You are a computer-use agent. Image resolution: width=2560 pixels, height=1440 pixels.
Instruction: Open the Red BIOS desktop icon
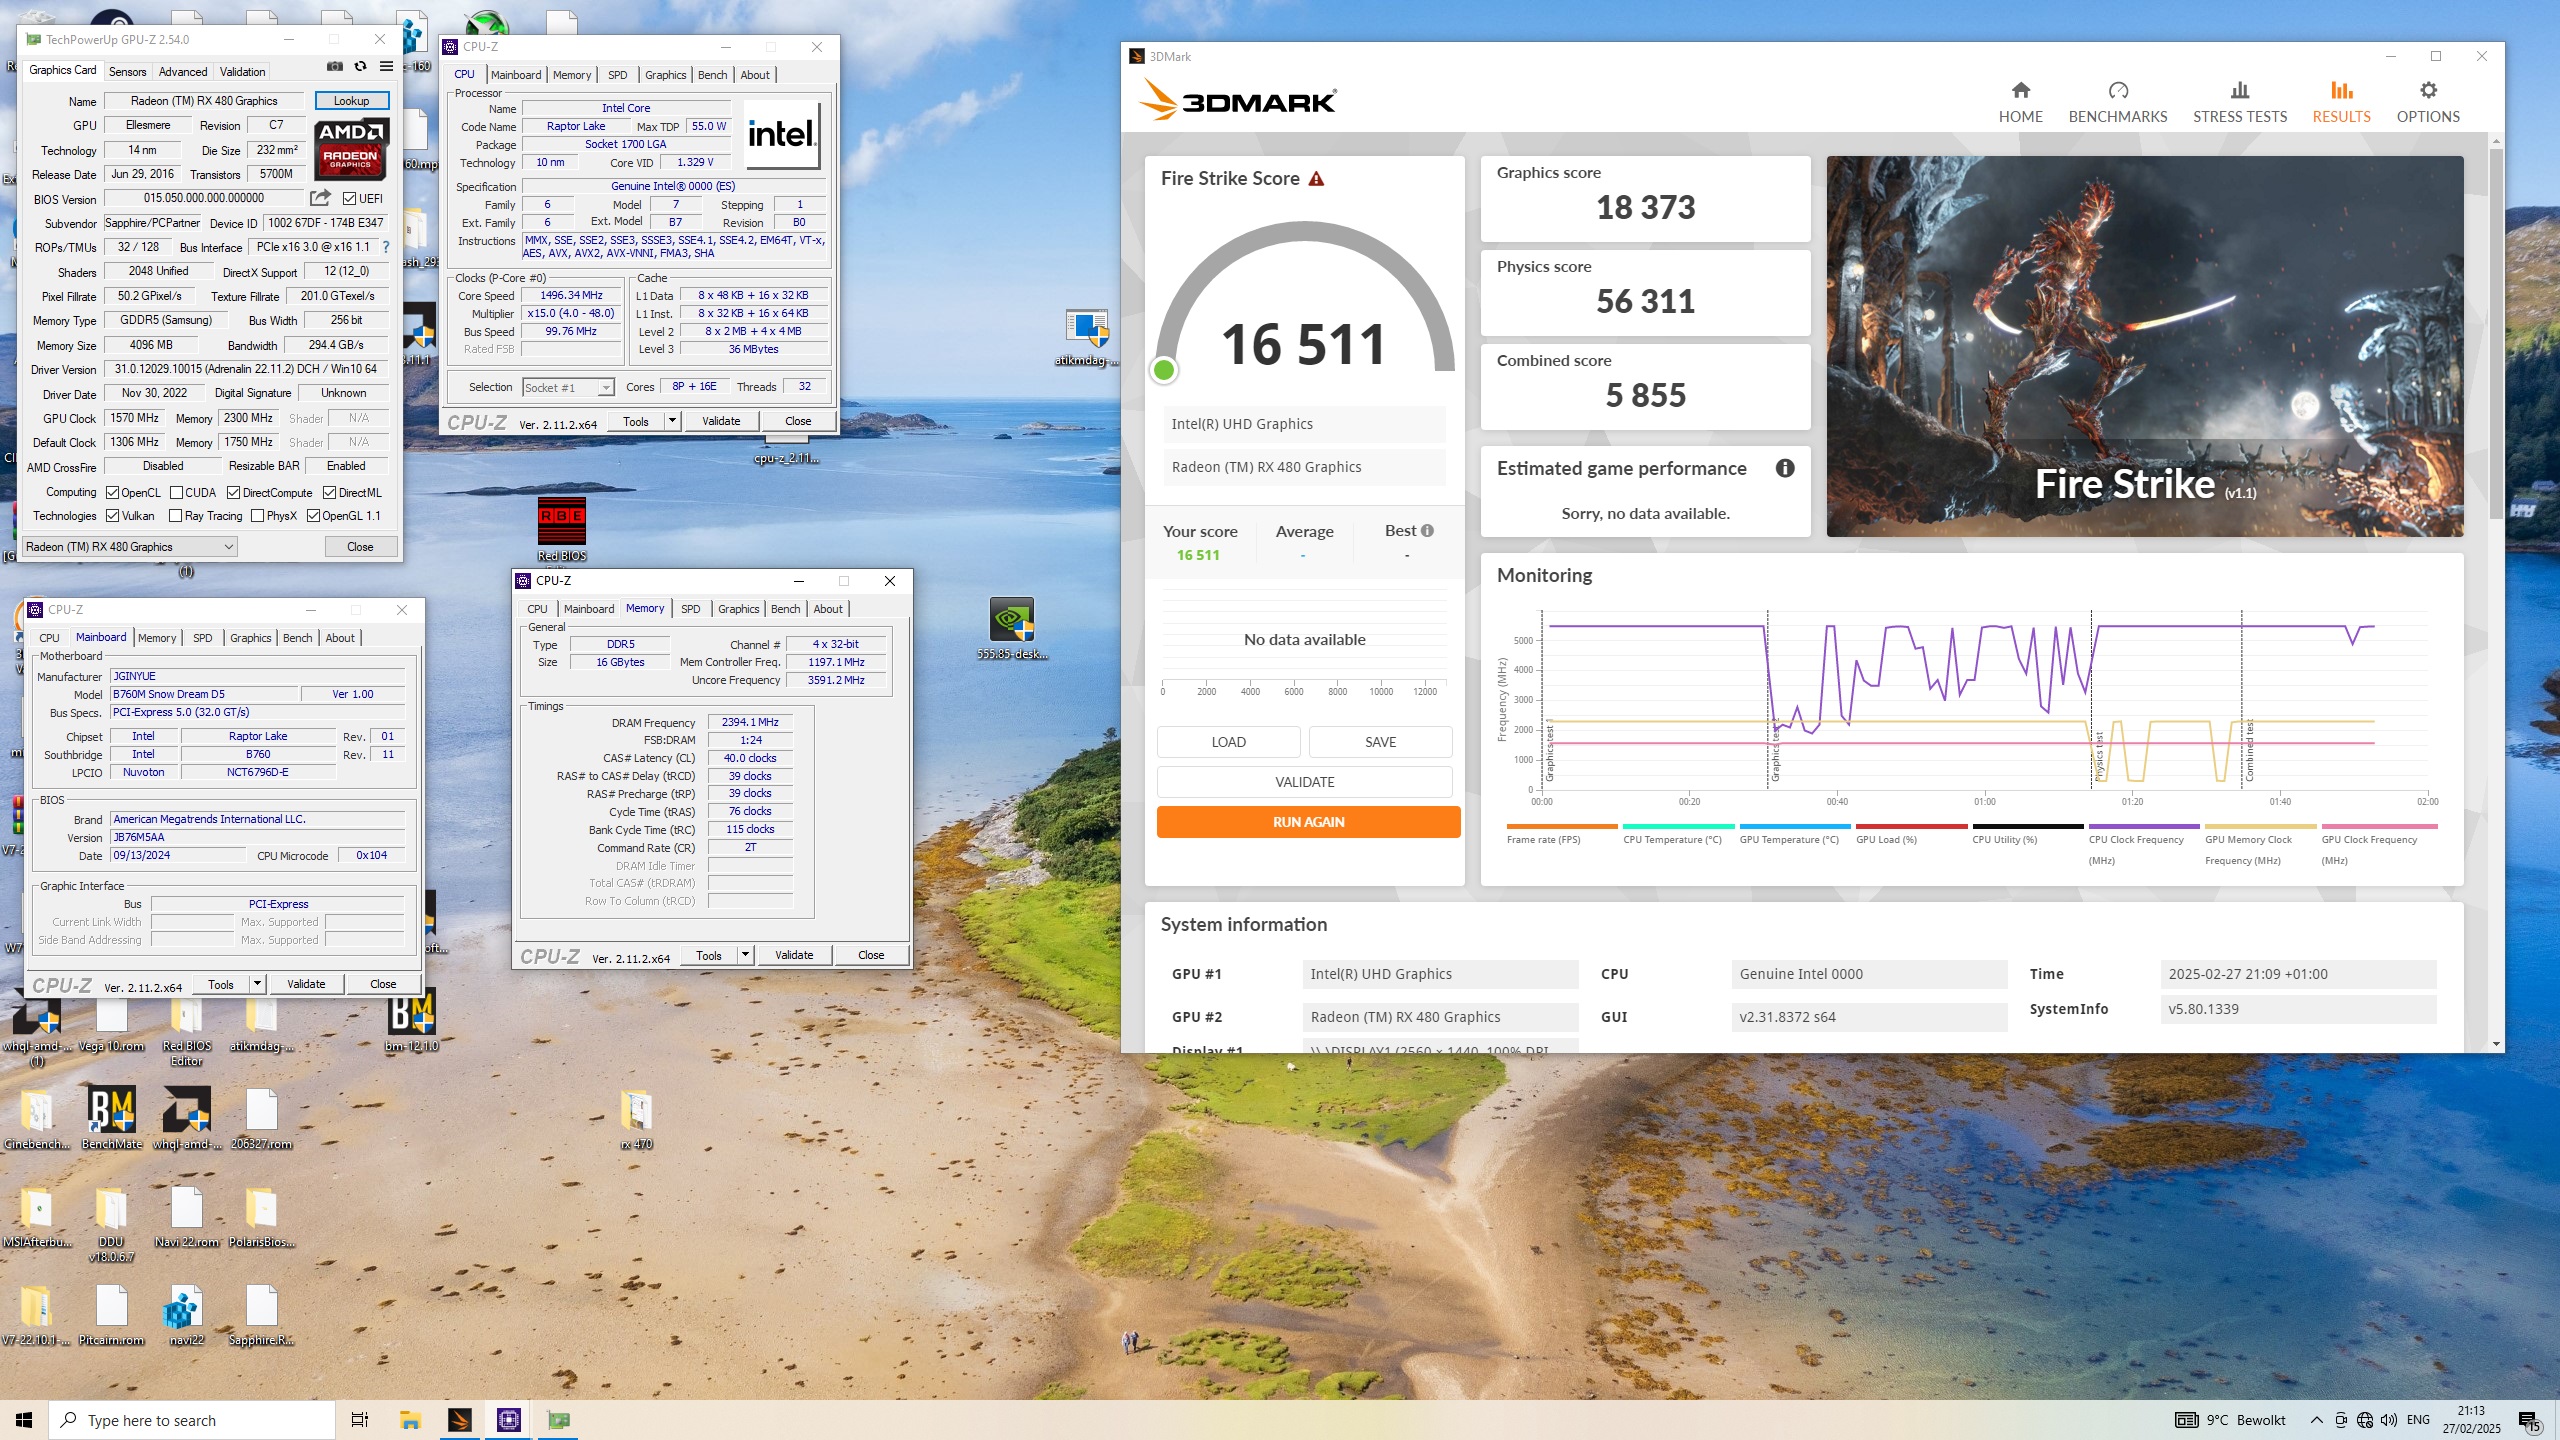coord(561,529)
